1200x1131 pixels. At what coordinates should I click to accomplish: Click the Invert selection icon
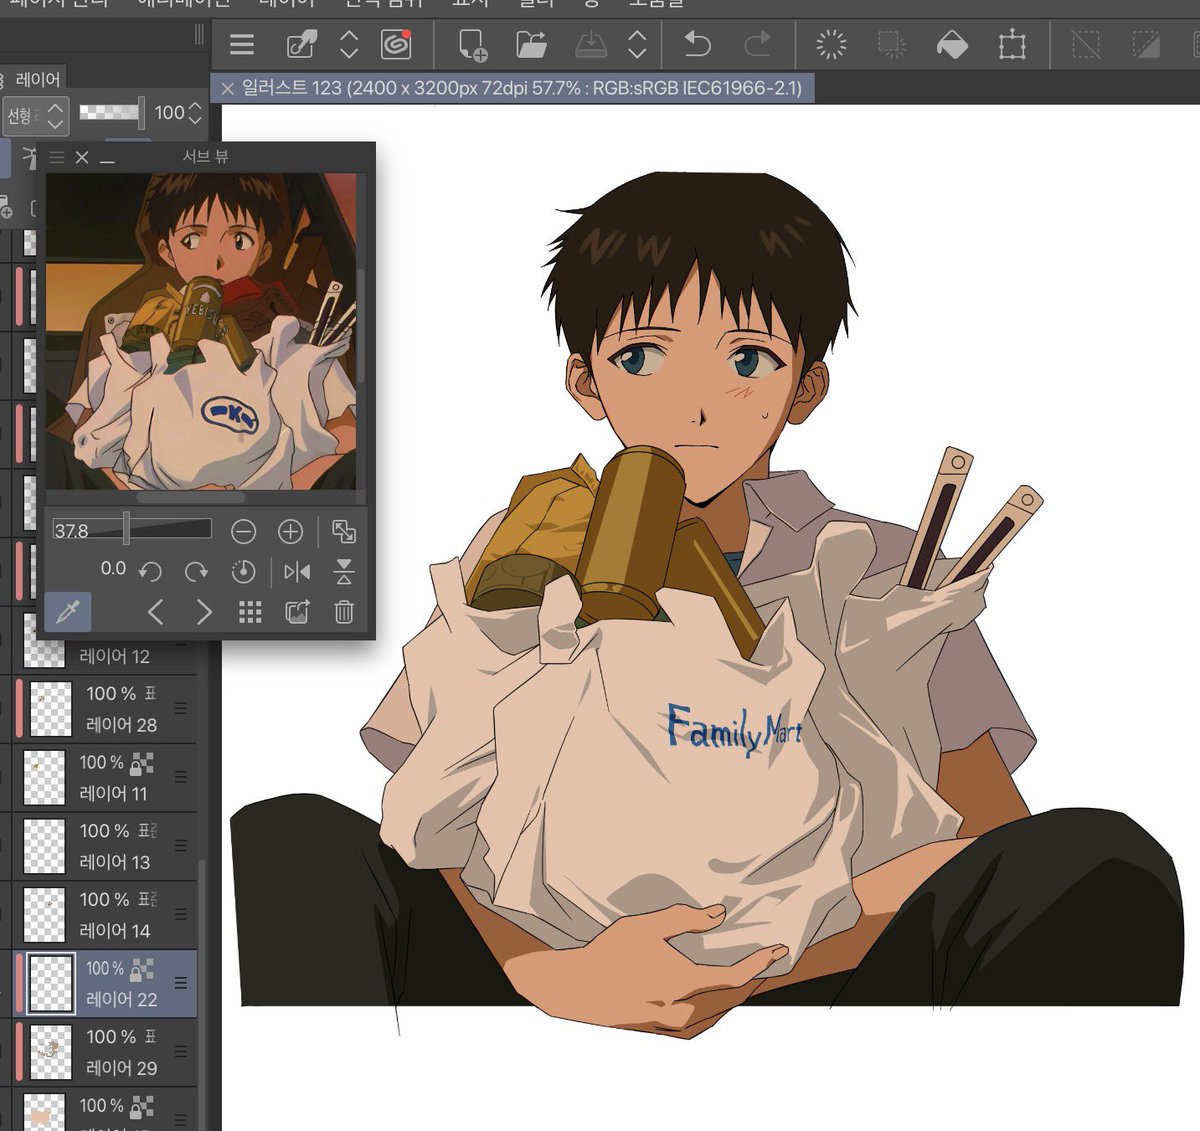tap(1146, 44)
